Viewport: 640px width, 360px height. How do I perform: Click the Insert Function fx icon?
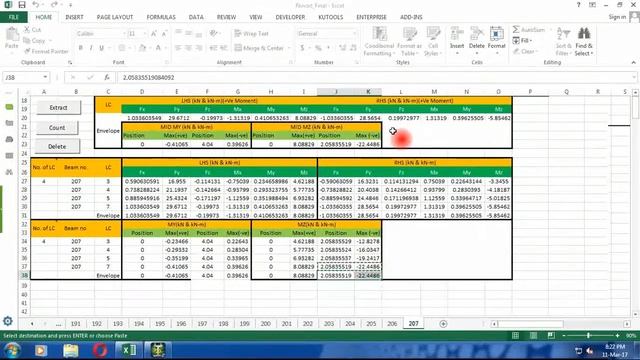pos(107,77)
